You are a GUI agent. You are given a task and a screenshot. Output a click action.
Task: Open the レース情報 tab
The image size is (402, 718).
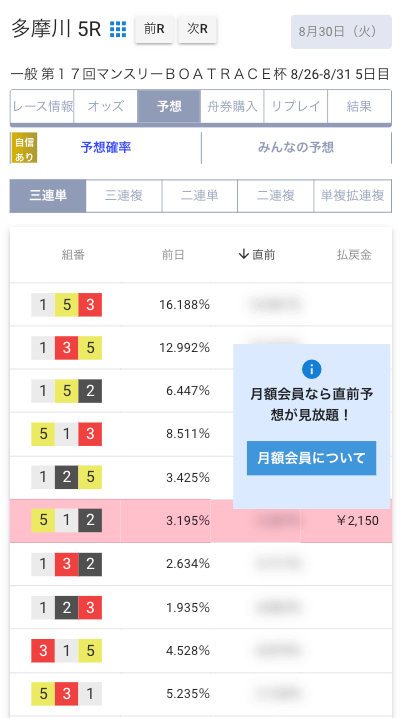click(42, 106)
